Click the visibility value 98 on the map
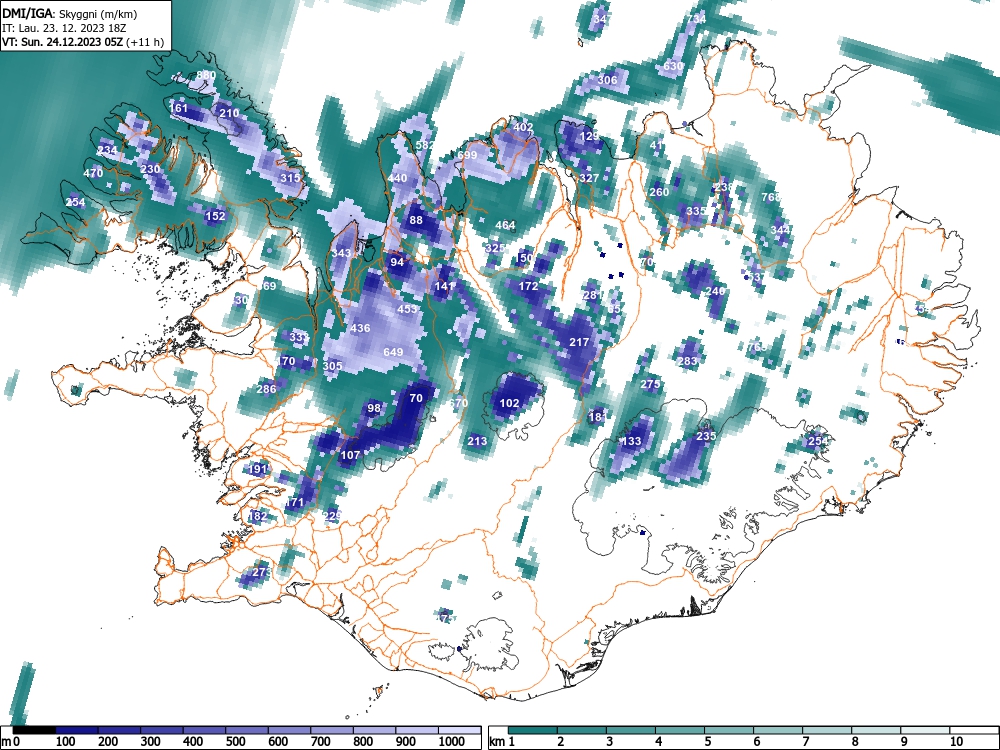The width and height of the screenshot is (1000, 750). point(374,408)
